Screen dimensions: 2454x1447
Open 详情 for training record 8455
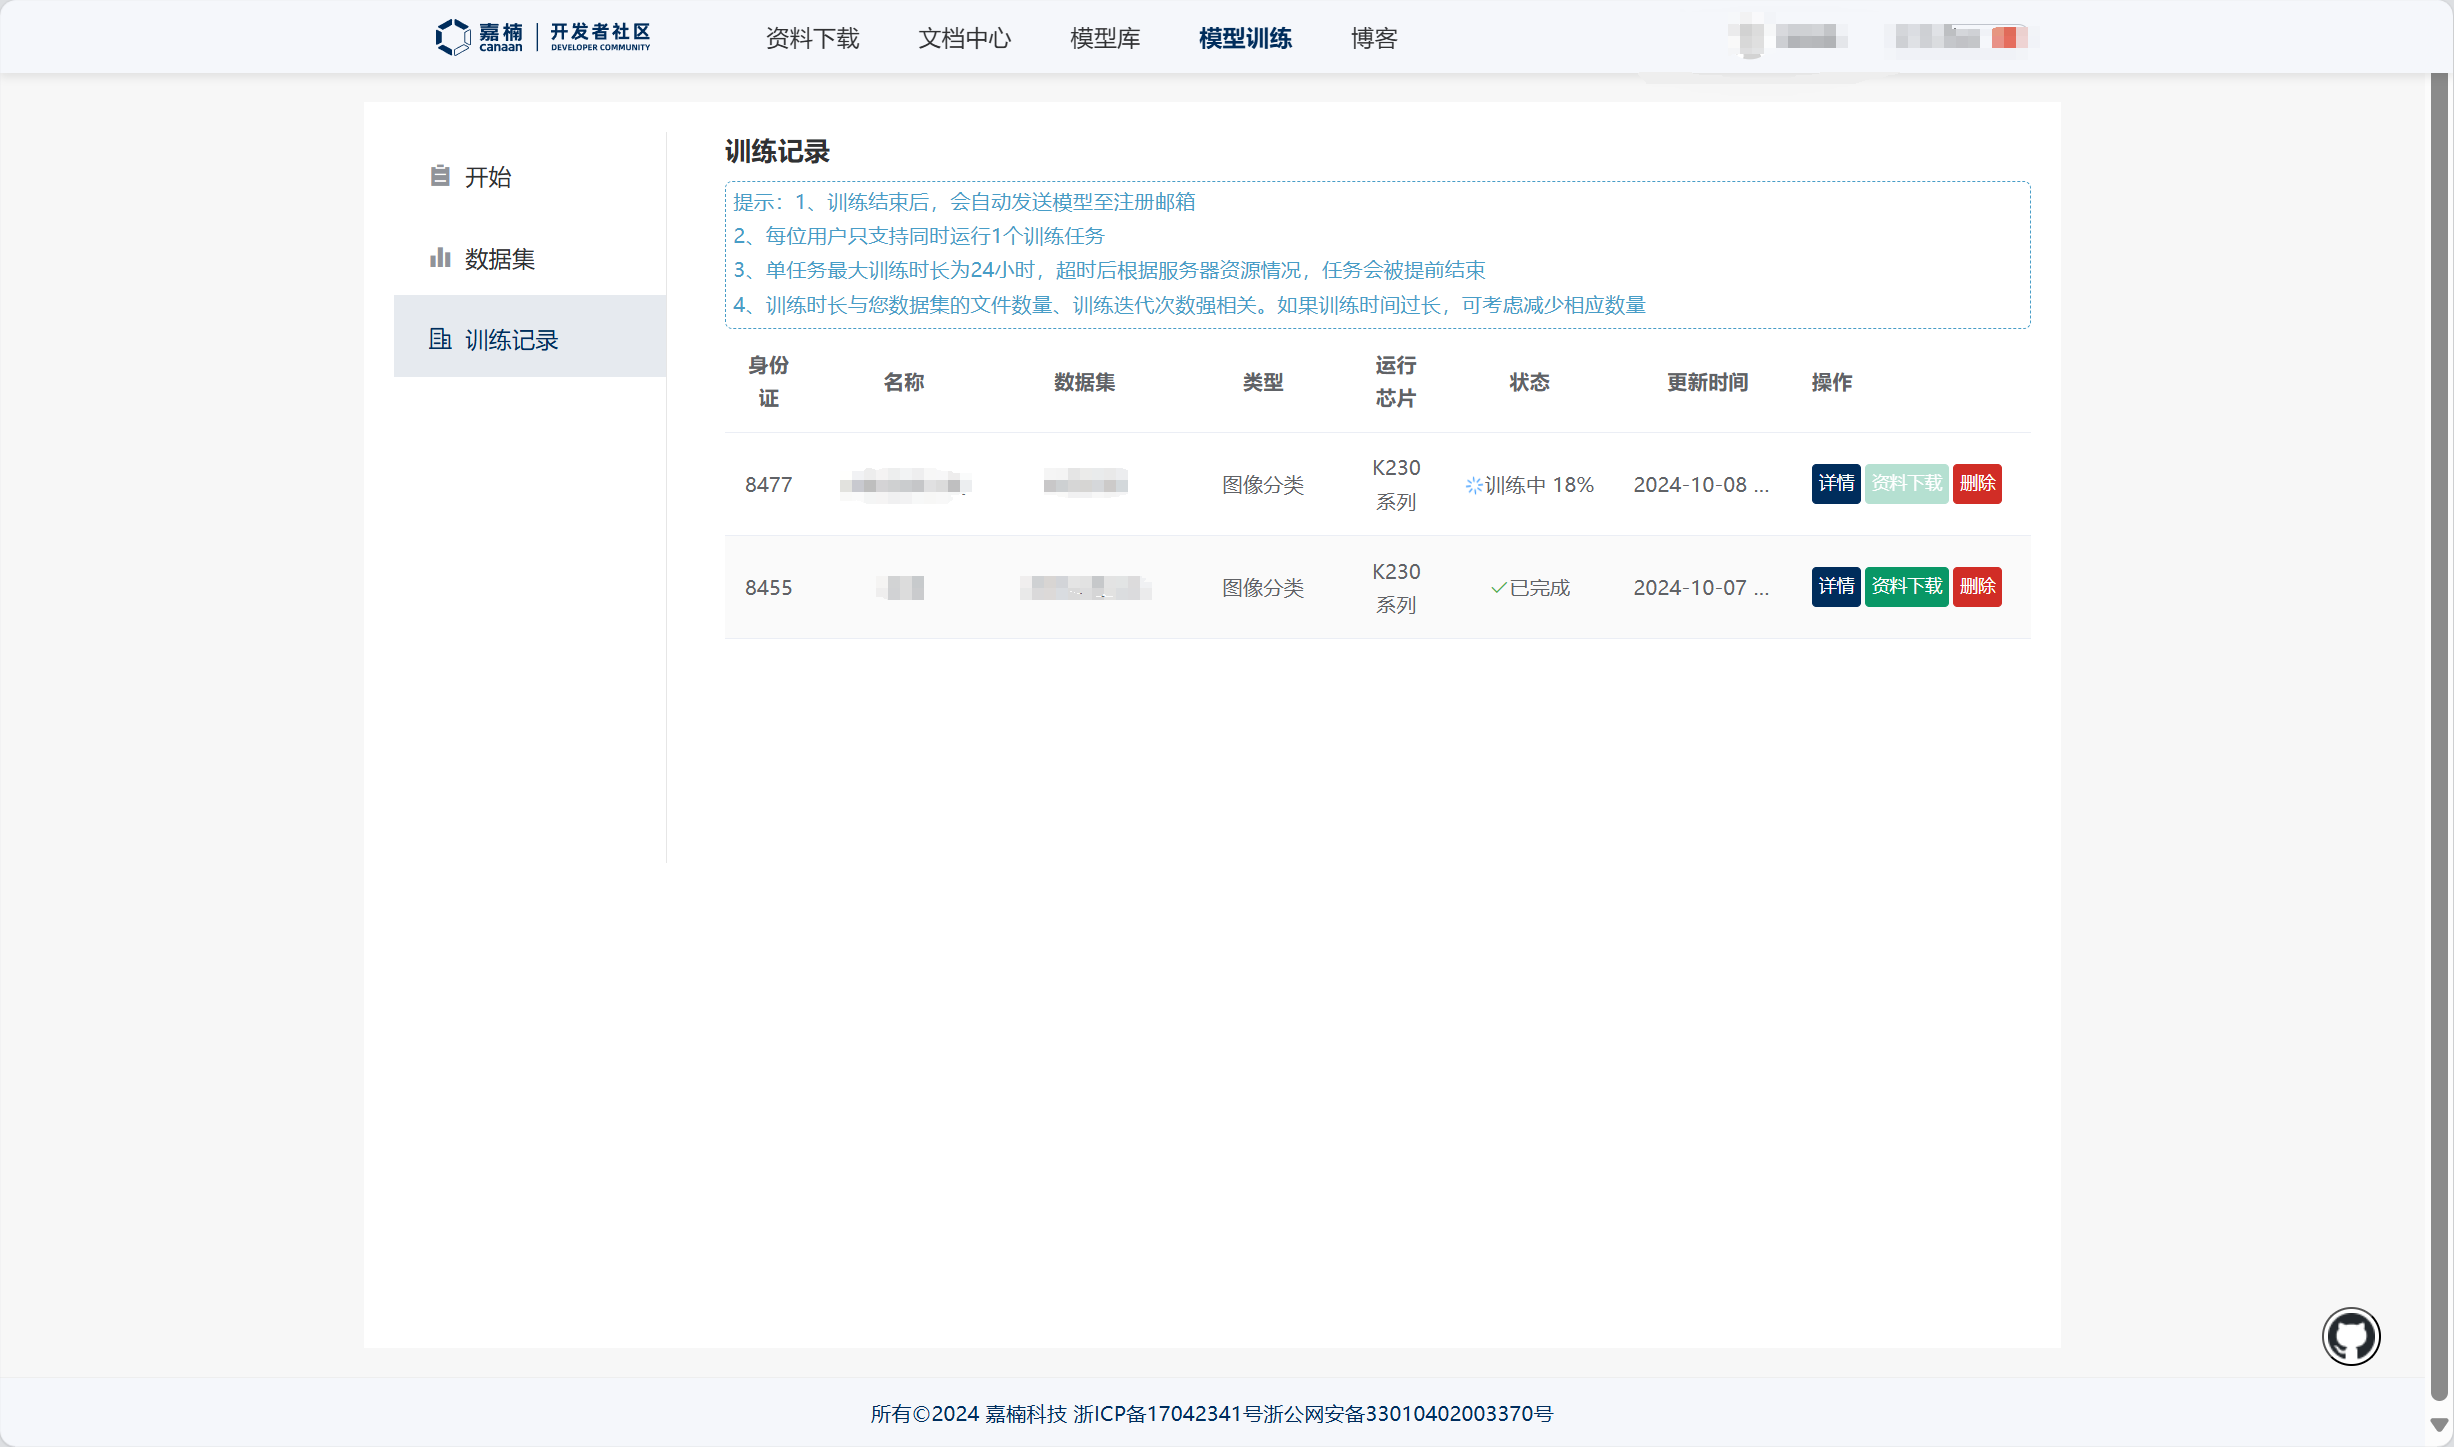click(1835, 587)
